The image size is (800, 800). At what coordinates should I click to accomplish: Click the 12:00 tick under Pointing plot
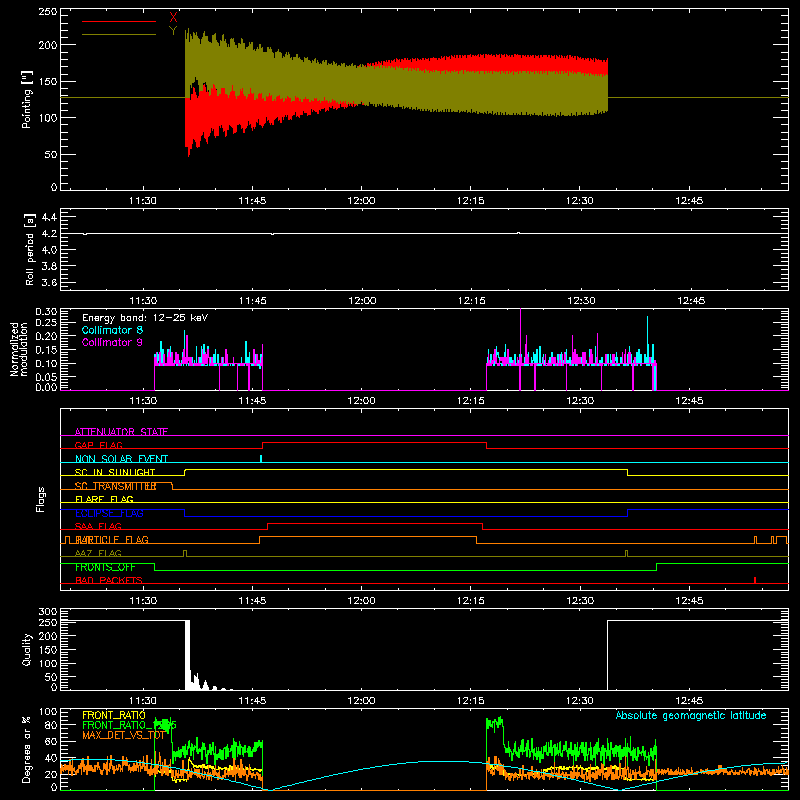361,201
